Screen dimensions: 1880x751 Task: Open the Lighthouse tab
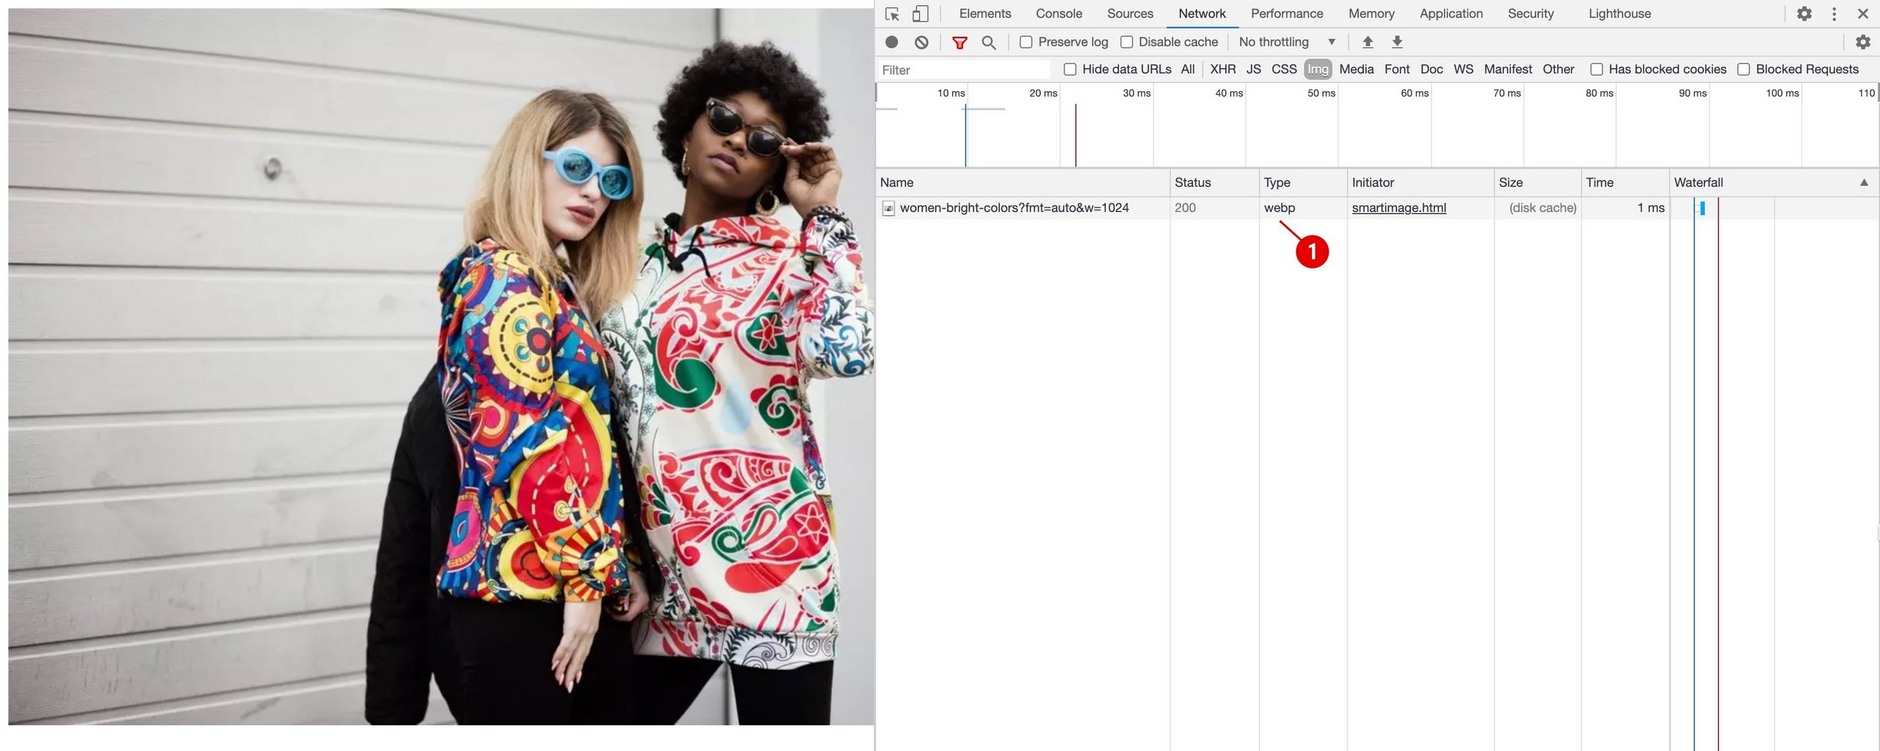pos(1619,14)
